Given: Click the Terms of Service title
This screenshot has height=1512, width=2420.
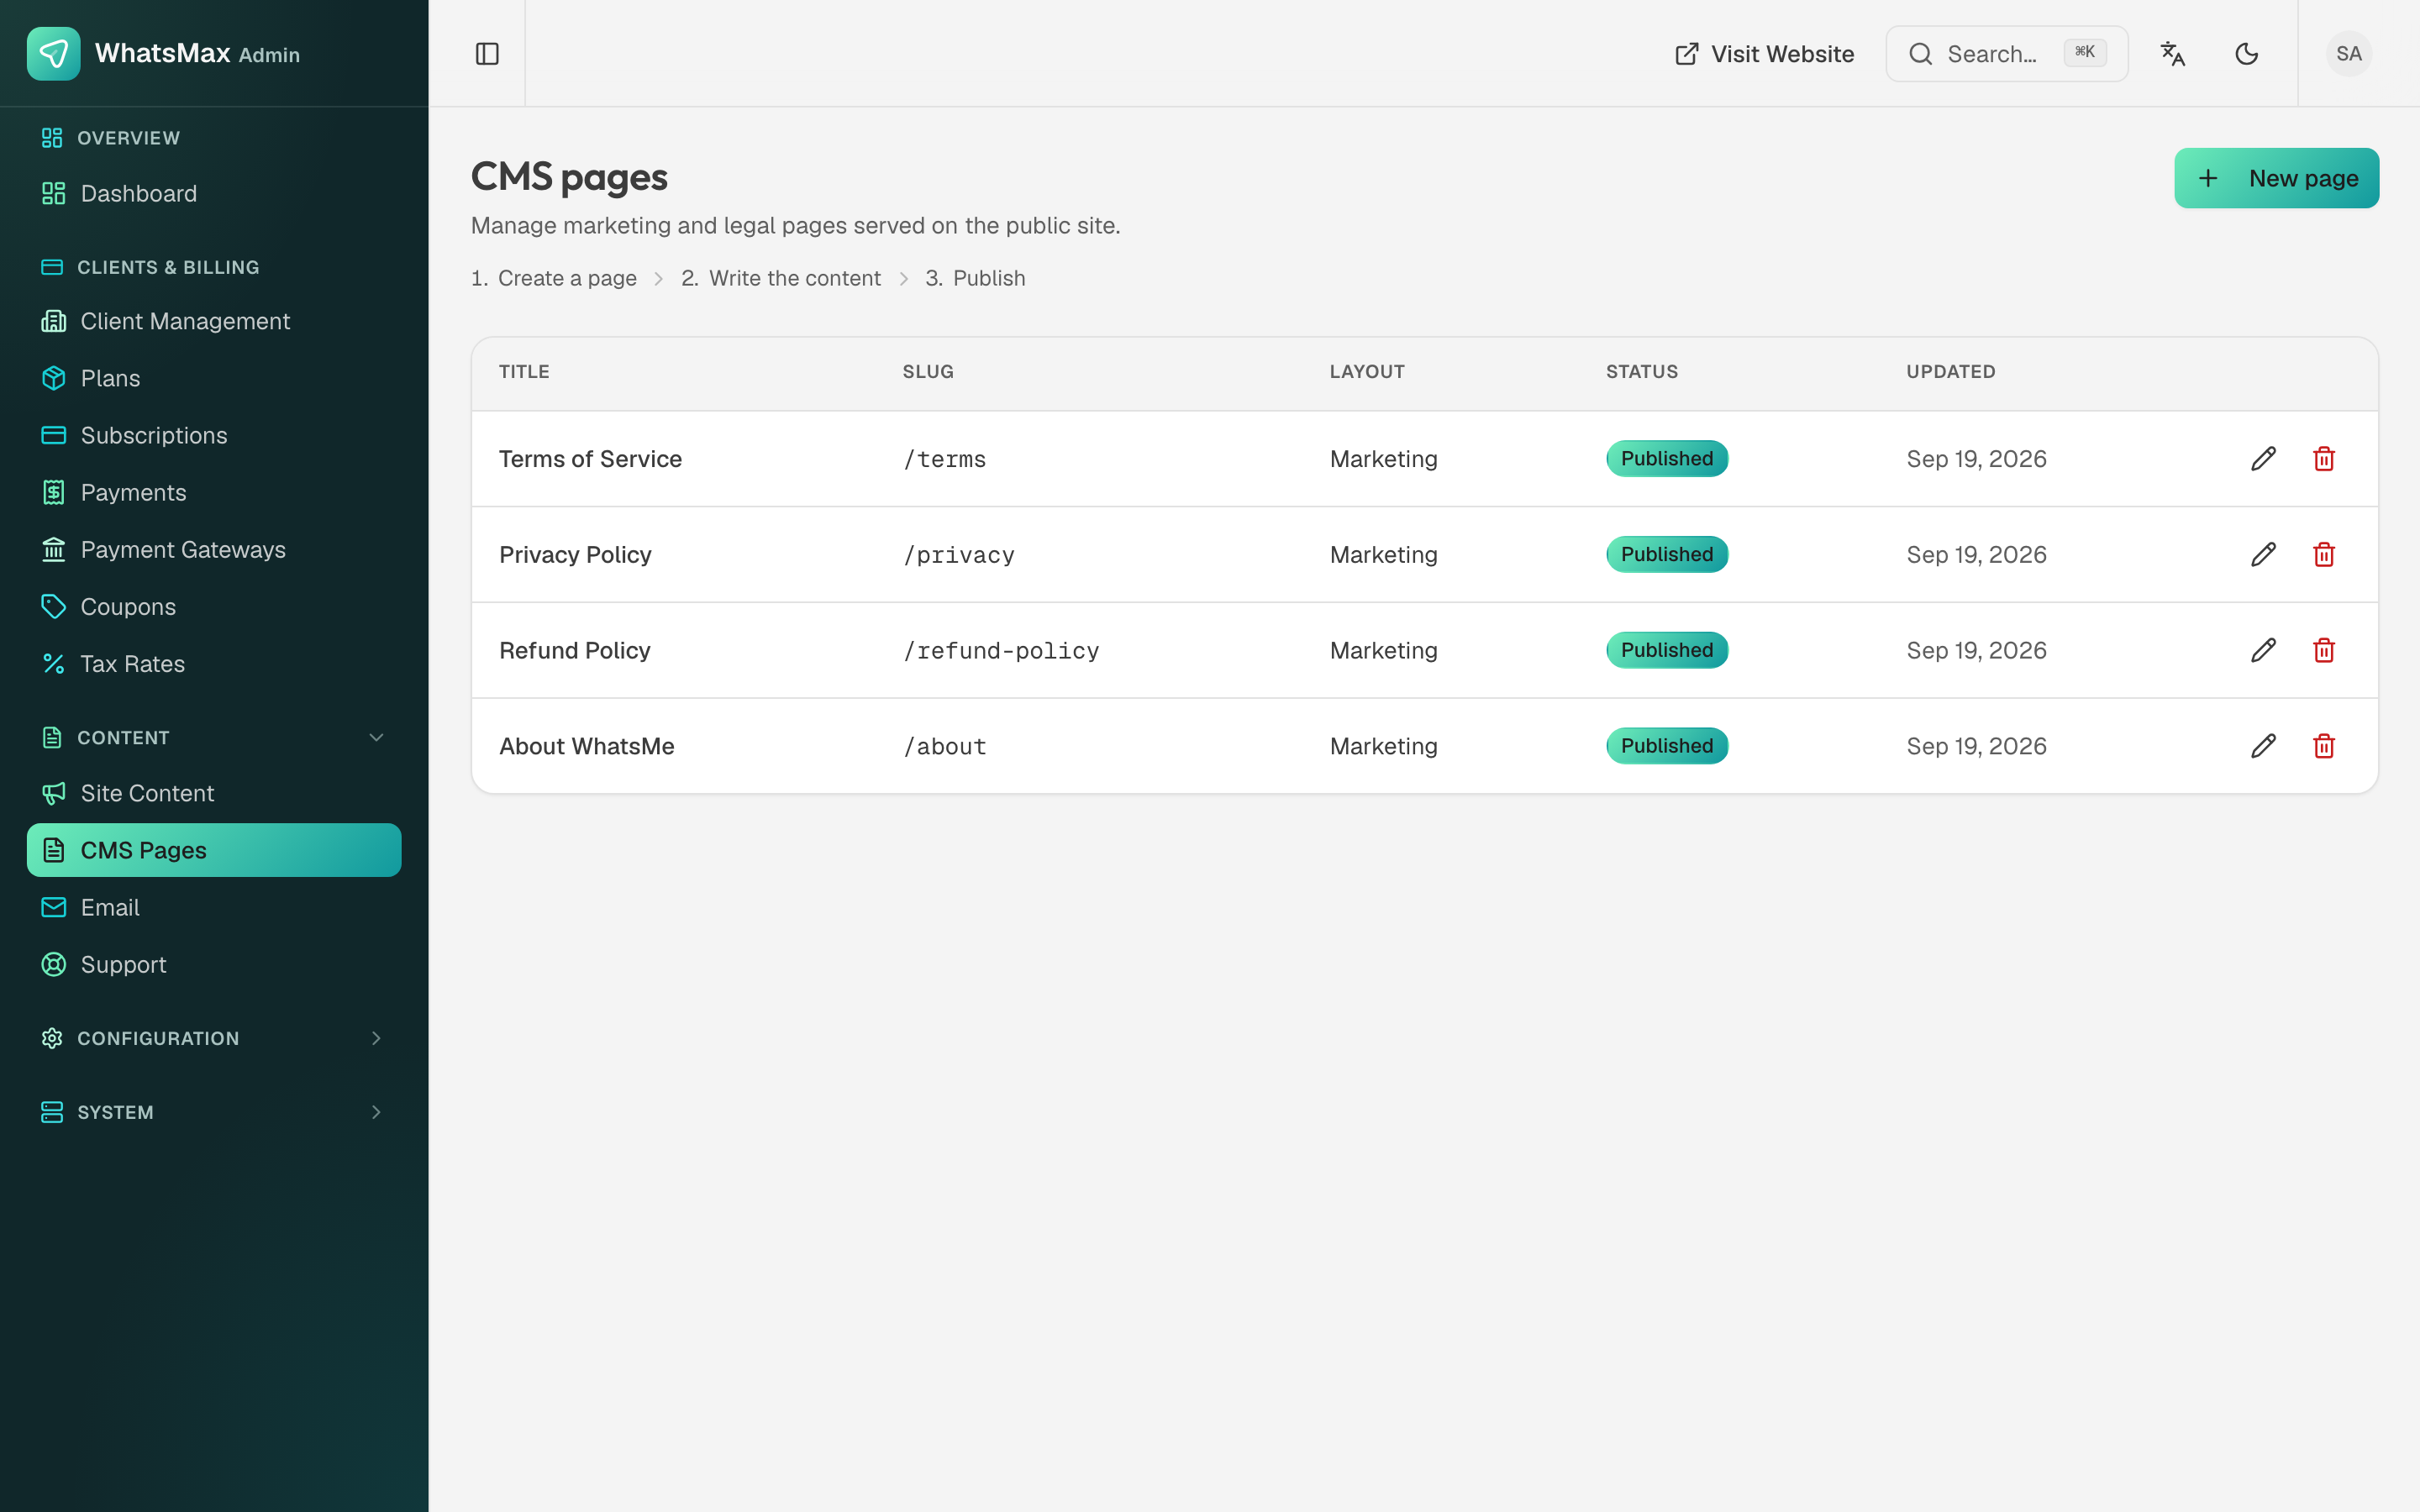Looking at the screenshot, I should click(x=590, y=459).
